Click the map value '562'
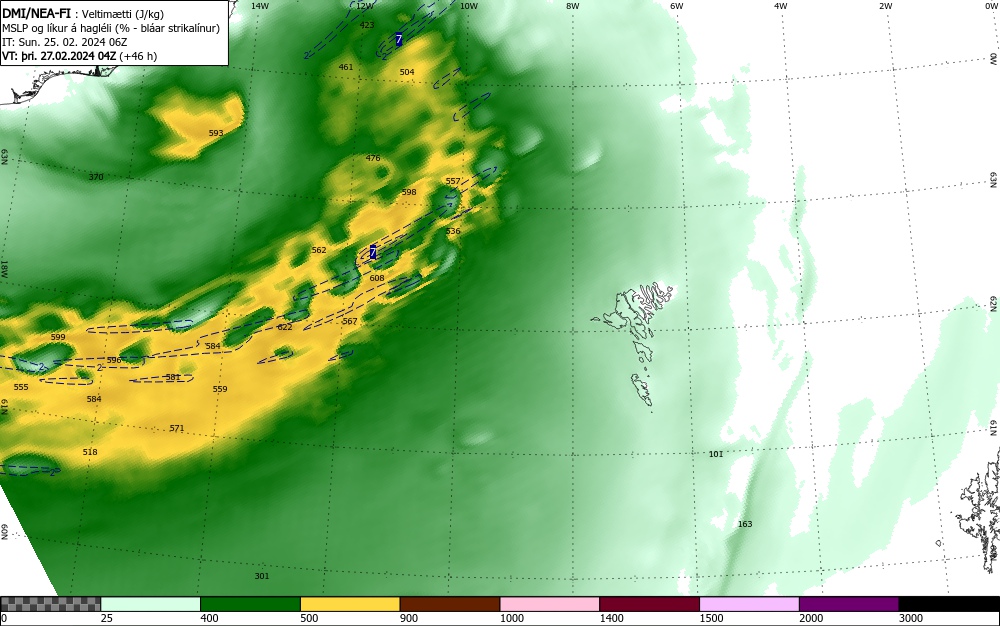 click(x=319, y=250)
